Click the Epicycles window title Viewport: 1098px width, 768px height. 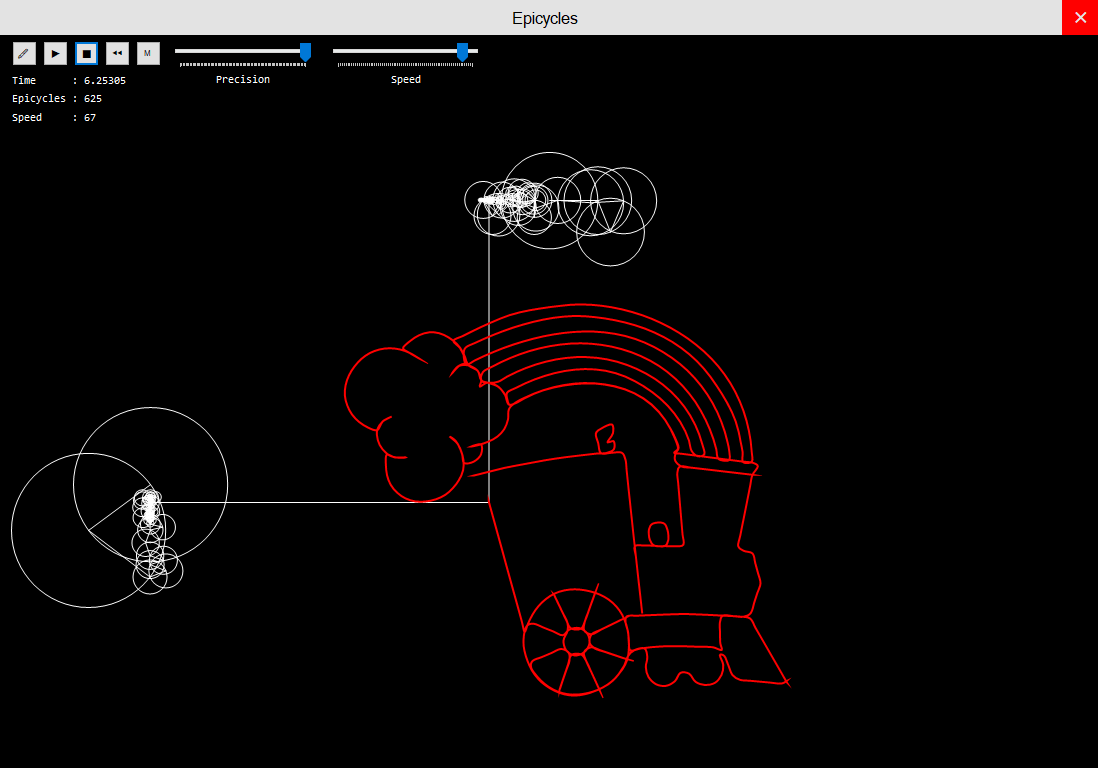(x=545, y=18)
